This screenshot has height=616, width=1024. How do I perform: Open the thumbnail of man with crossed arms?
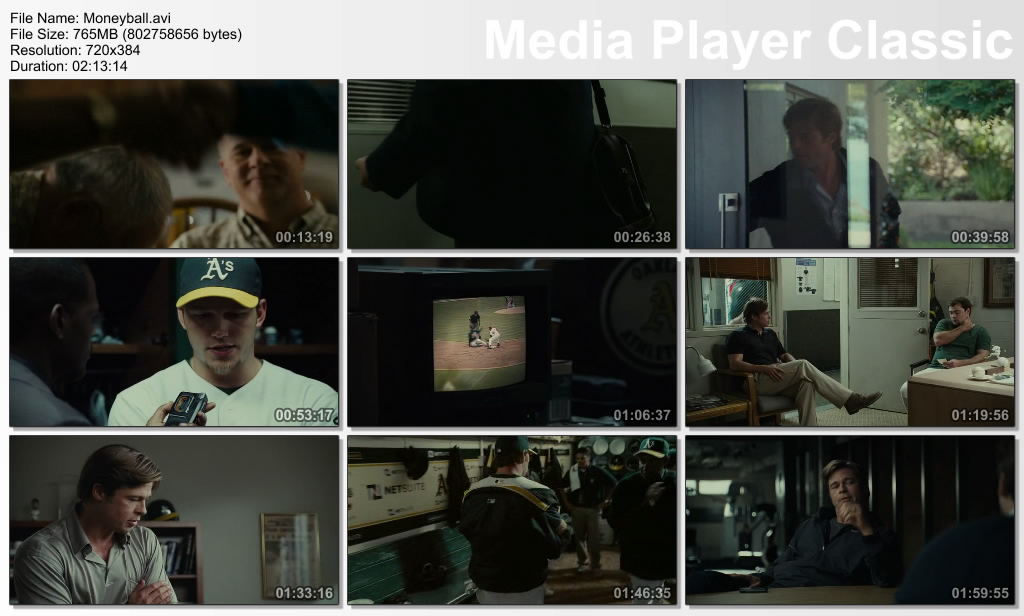pyautogui.click(x=174, y=519)
